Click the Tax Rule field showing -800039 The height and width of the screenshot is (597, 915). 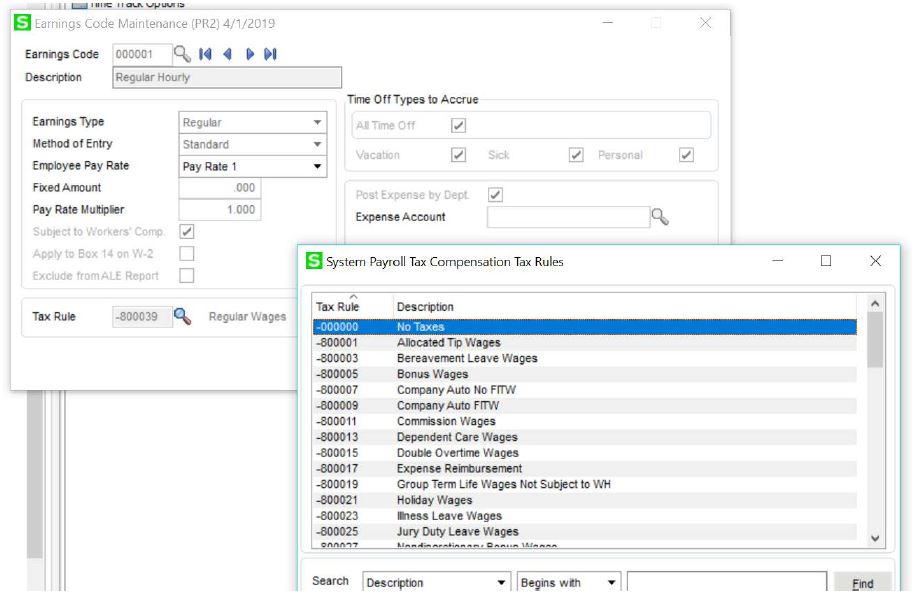[142, 316]
